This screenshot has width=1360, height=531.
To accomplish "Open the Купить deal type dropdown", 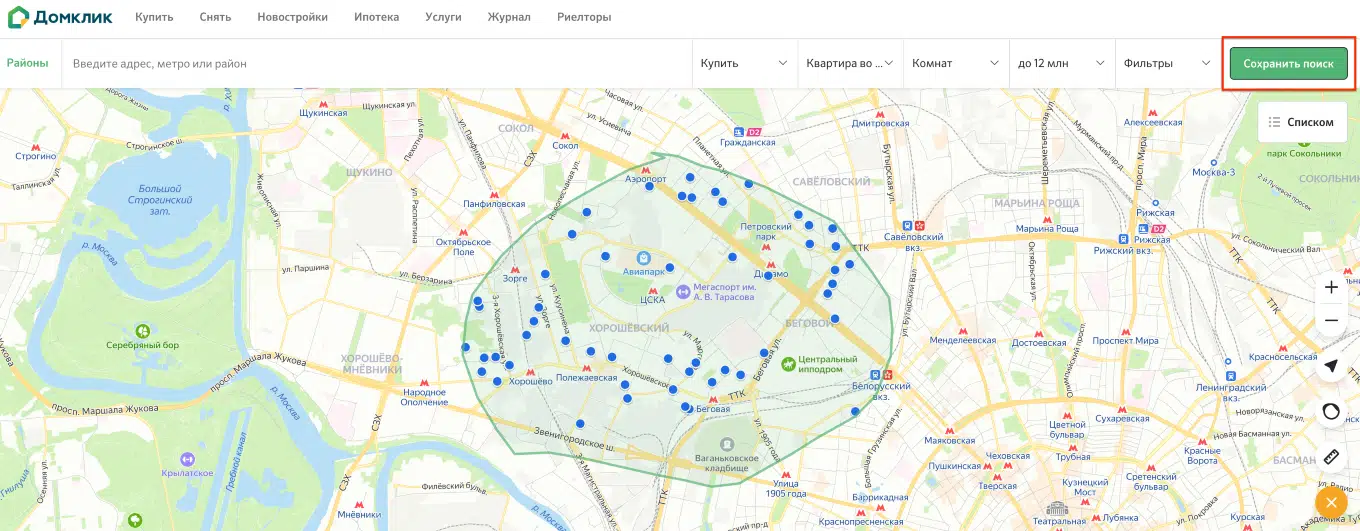I will [x=744, y=63].
